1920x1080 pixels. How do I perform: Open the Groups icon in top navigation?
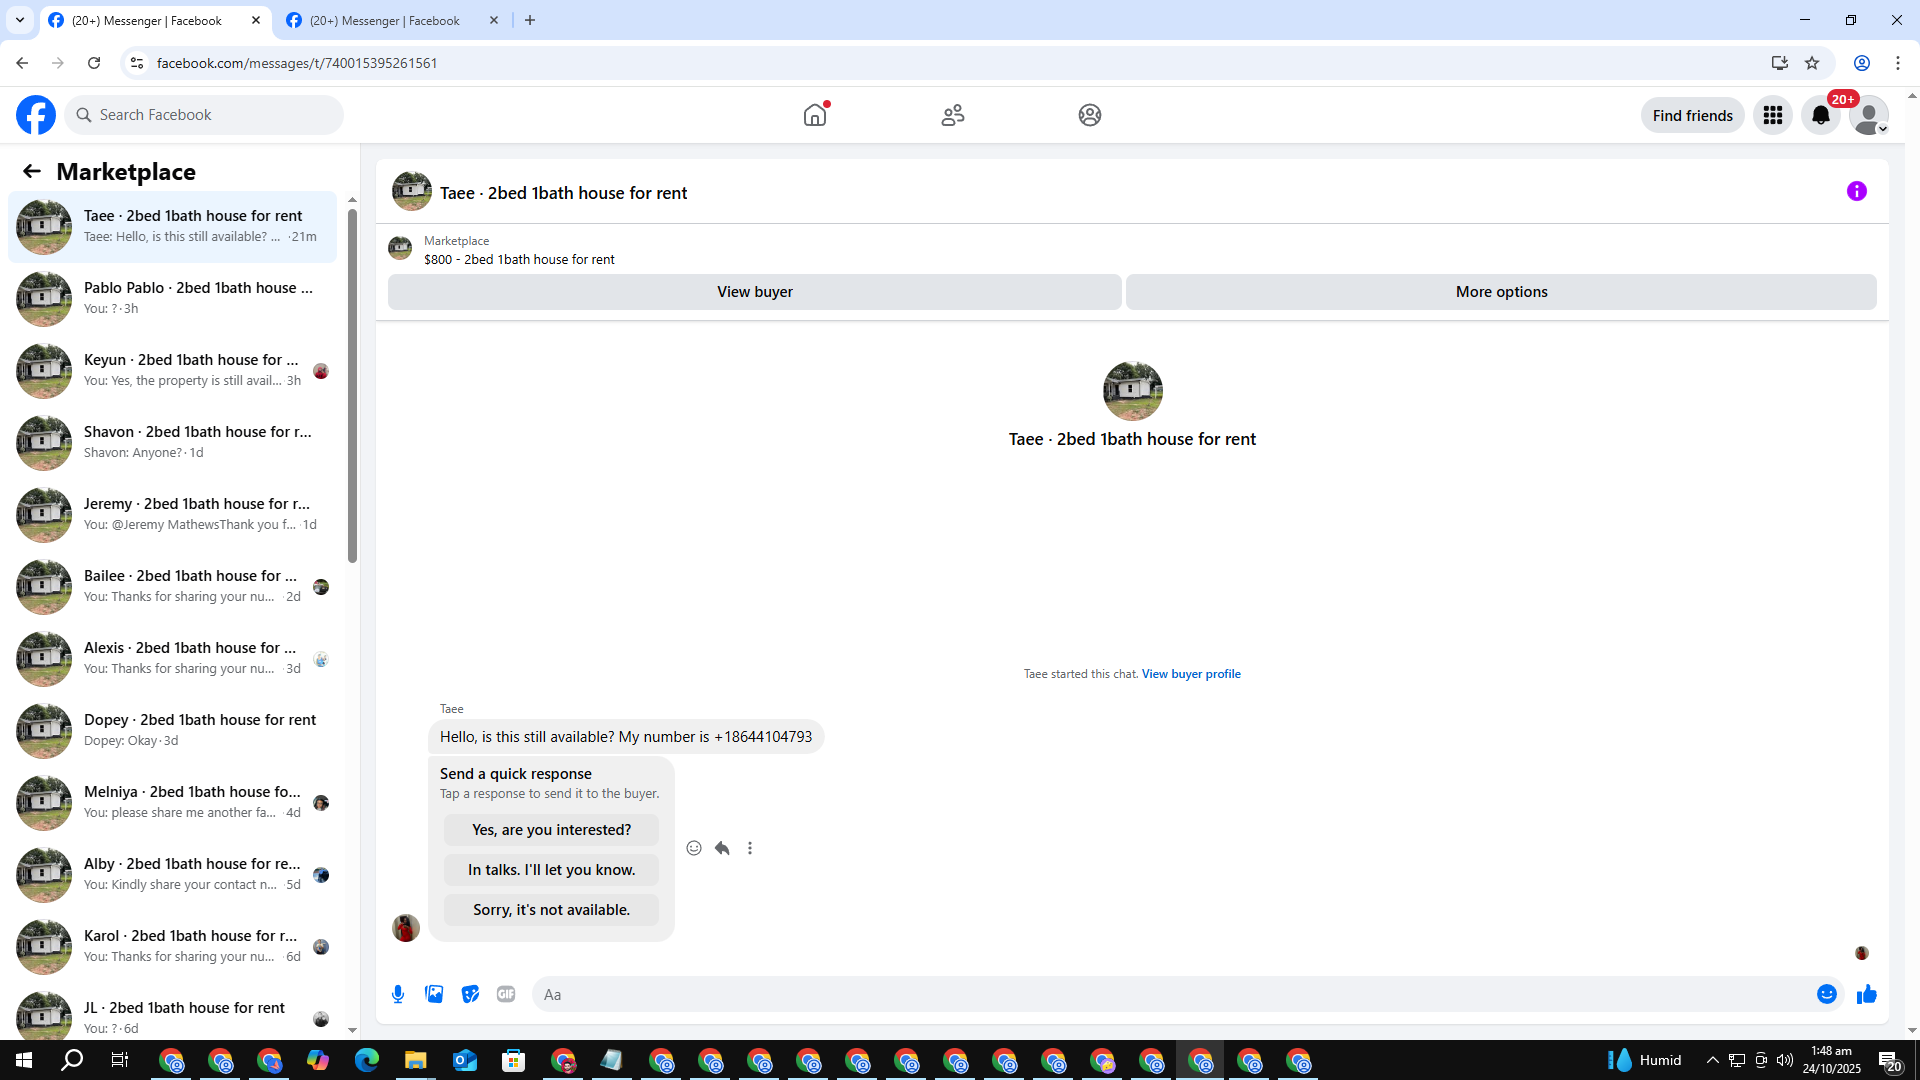coord(1090,115)
